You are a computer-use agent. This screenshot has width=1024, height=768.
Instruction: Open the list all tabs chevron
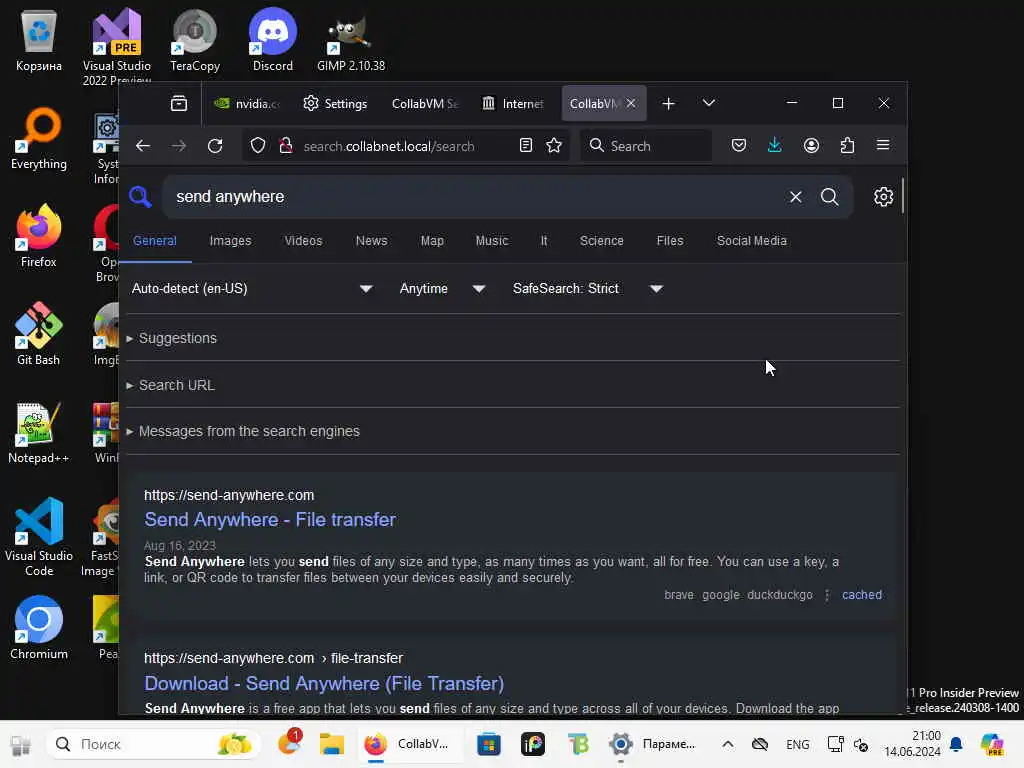click(x=709, y=103)
